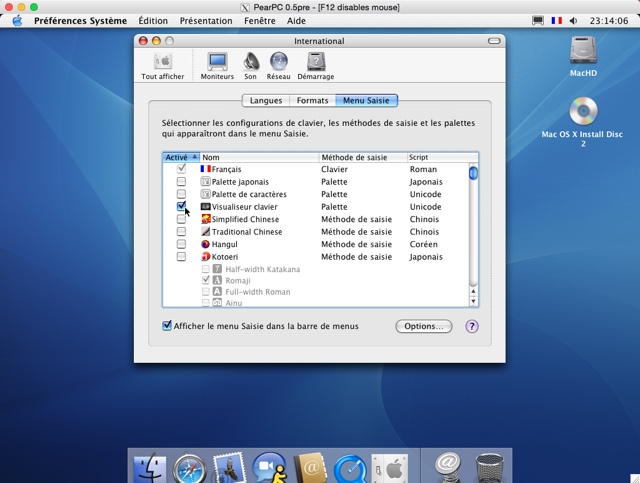Click the Script column header
This screenshot has height=483, width=640.
(x=442, y=157)
